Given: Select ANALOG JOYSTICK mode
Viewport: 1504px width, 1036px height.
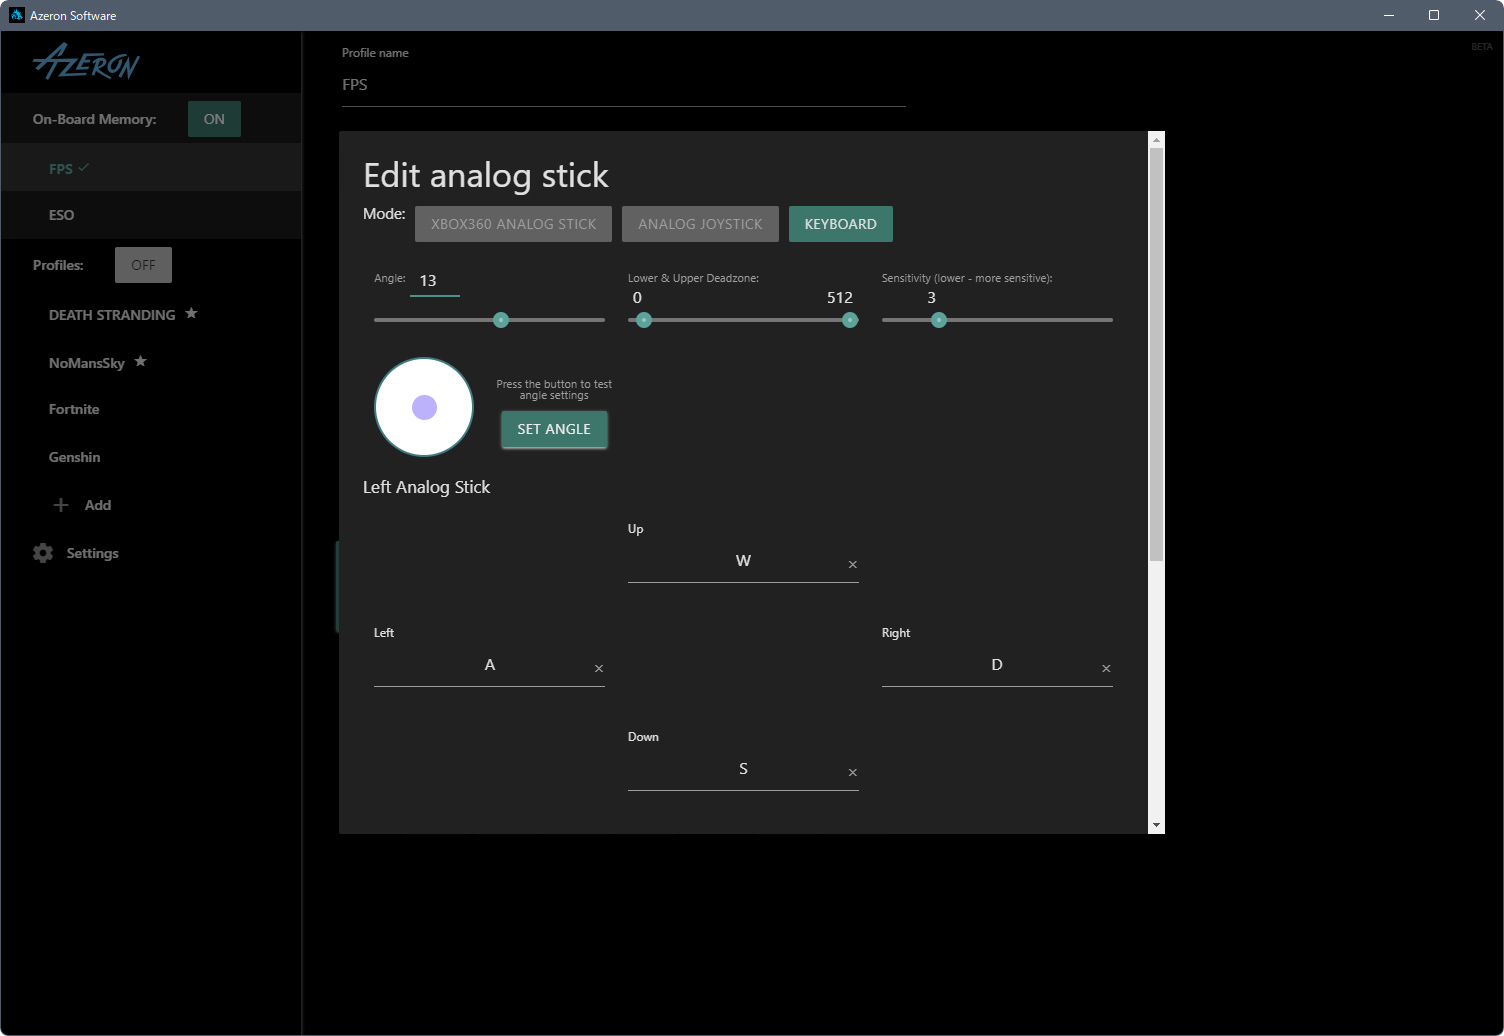Looking at the screenshot, I should pos(700,224).
